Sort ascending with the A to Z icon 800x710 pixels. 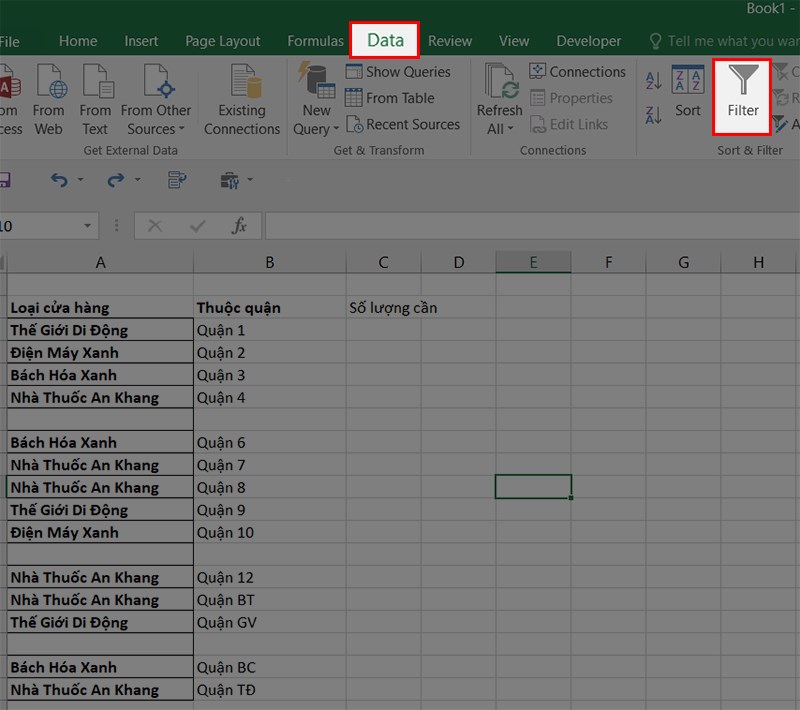[x=654, y=81]
